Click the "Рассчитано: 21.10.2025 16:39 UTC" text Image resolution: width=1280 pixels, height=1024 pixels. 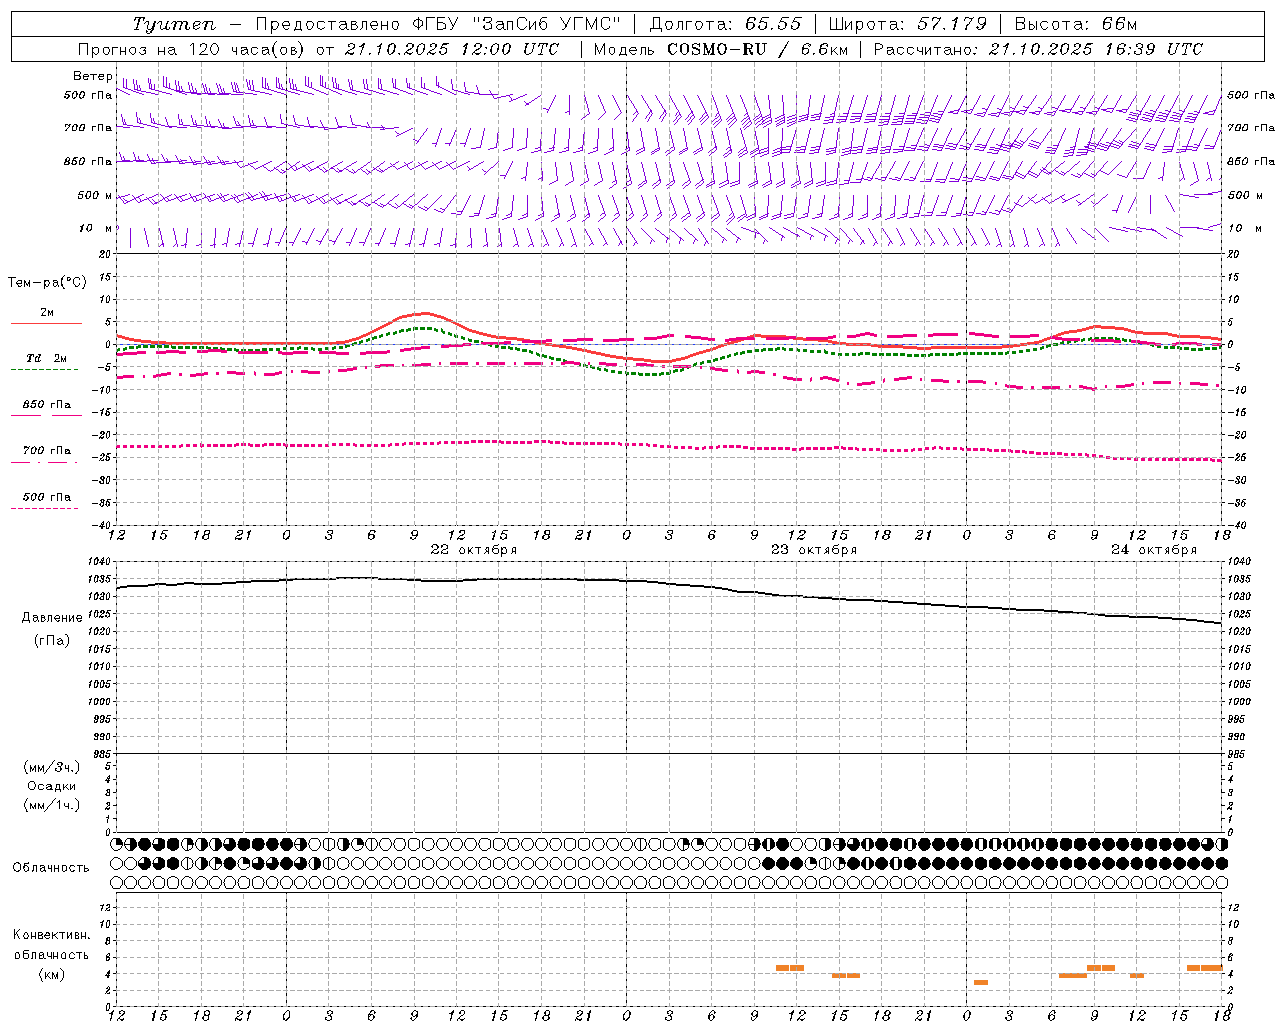click(1038, 49)
